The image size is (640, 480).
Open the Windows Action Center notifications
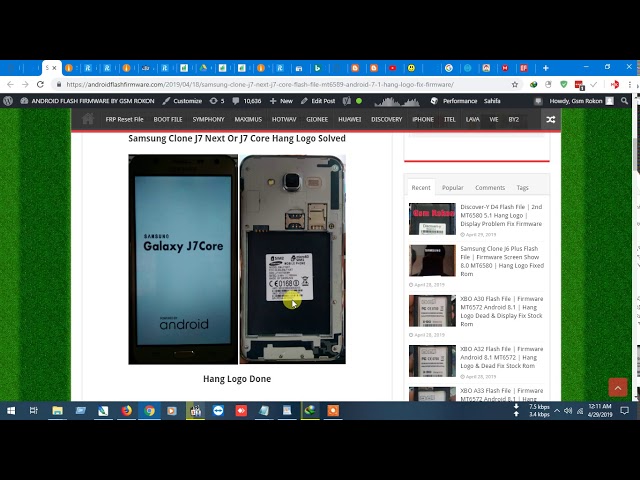[x=624, y=411]
